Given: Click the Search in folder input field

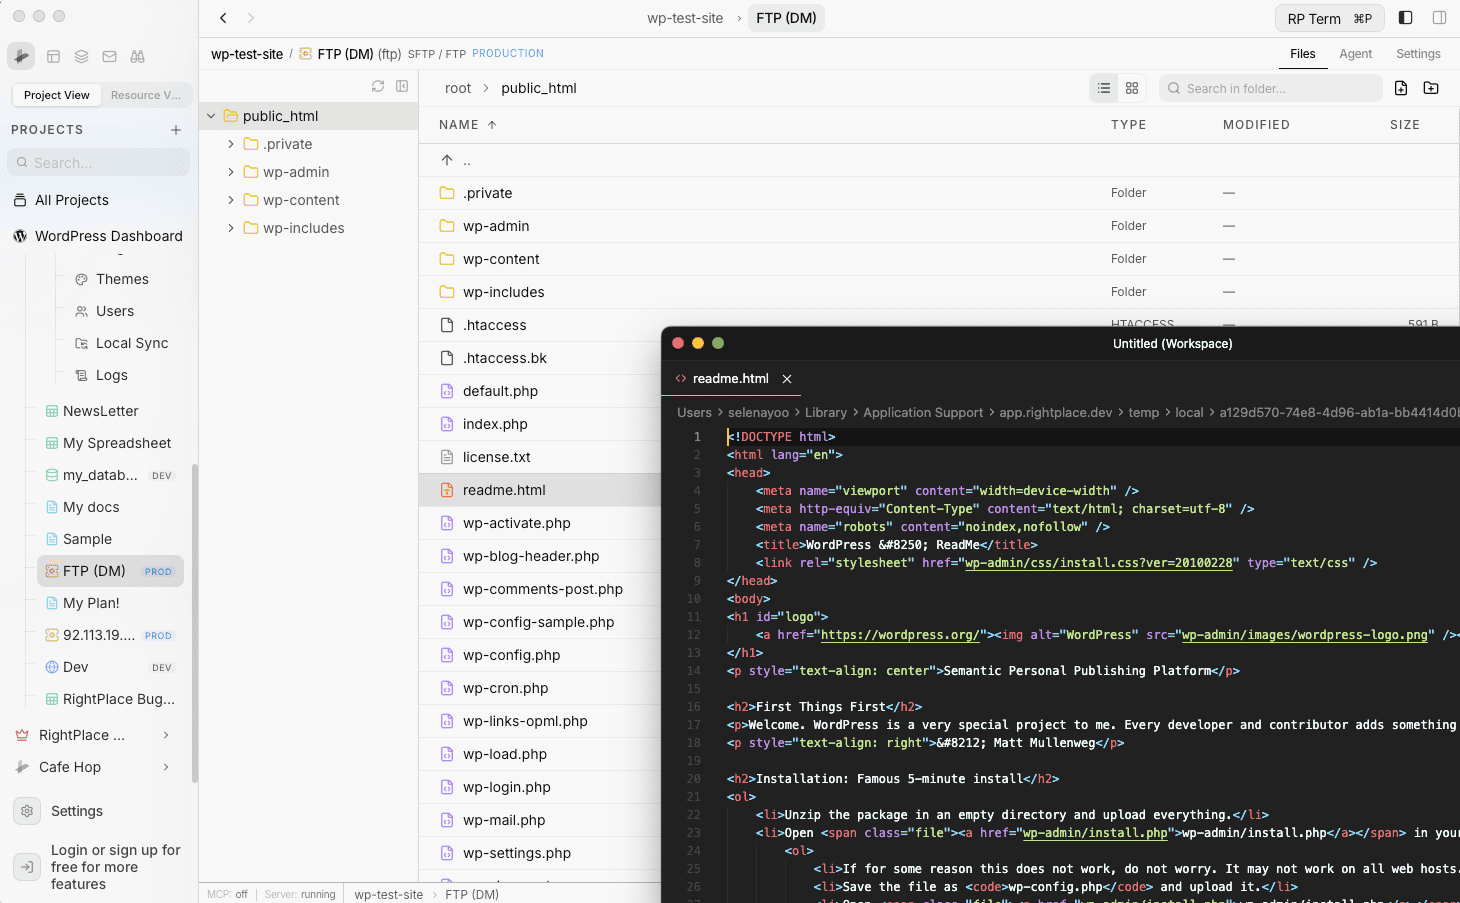Looking at the screenshot, I should pos(1270,88).
